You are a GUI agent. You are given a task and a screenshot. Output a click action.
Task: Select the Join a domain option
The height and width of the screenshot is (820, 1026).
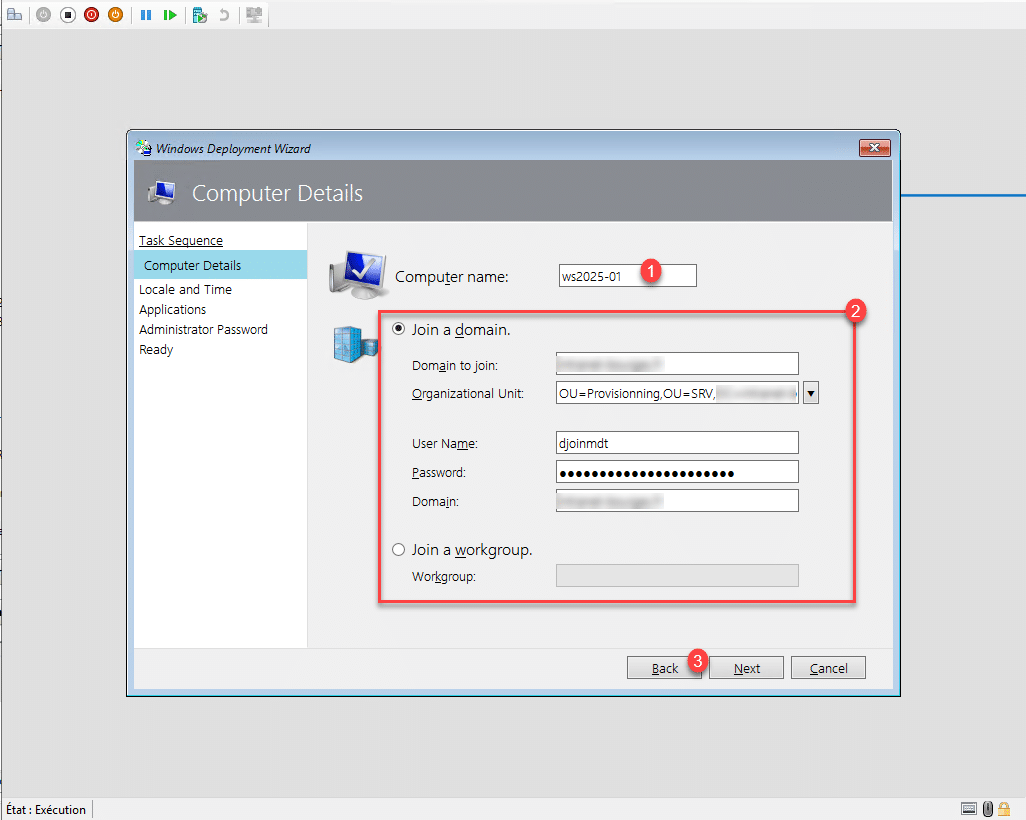pos(399,329)
